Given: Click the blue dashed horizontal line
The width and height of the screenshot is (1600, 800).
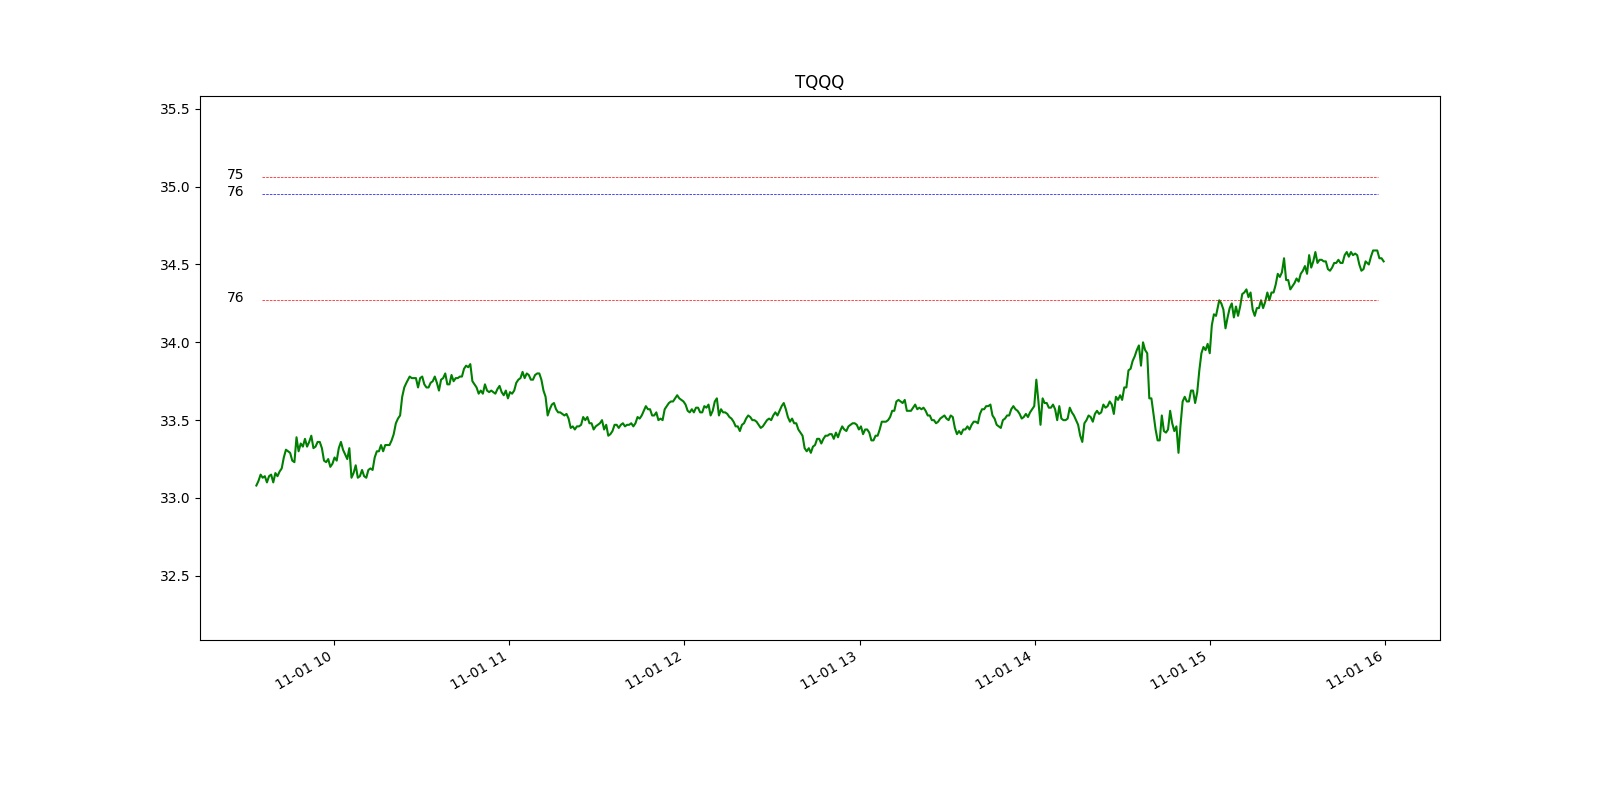Looking at the screenshot, I should click(820, 194).
